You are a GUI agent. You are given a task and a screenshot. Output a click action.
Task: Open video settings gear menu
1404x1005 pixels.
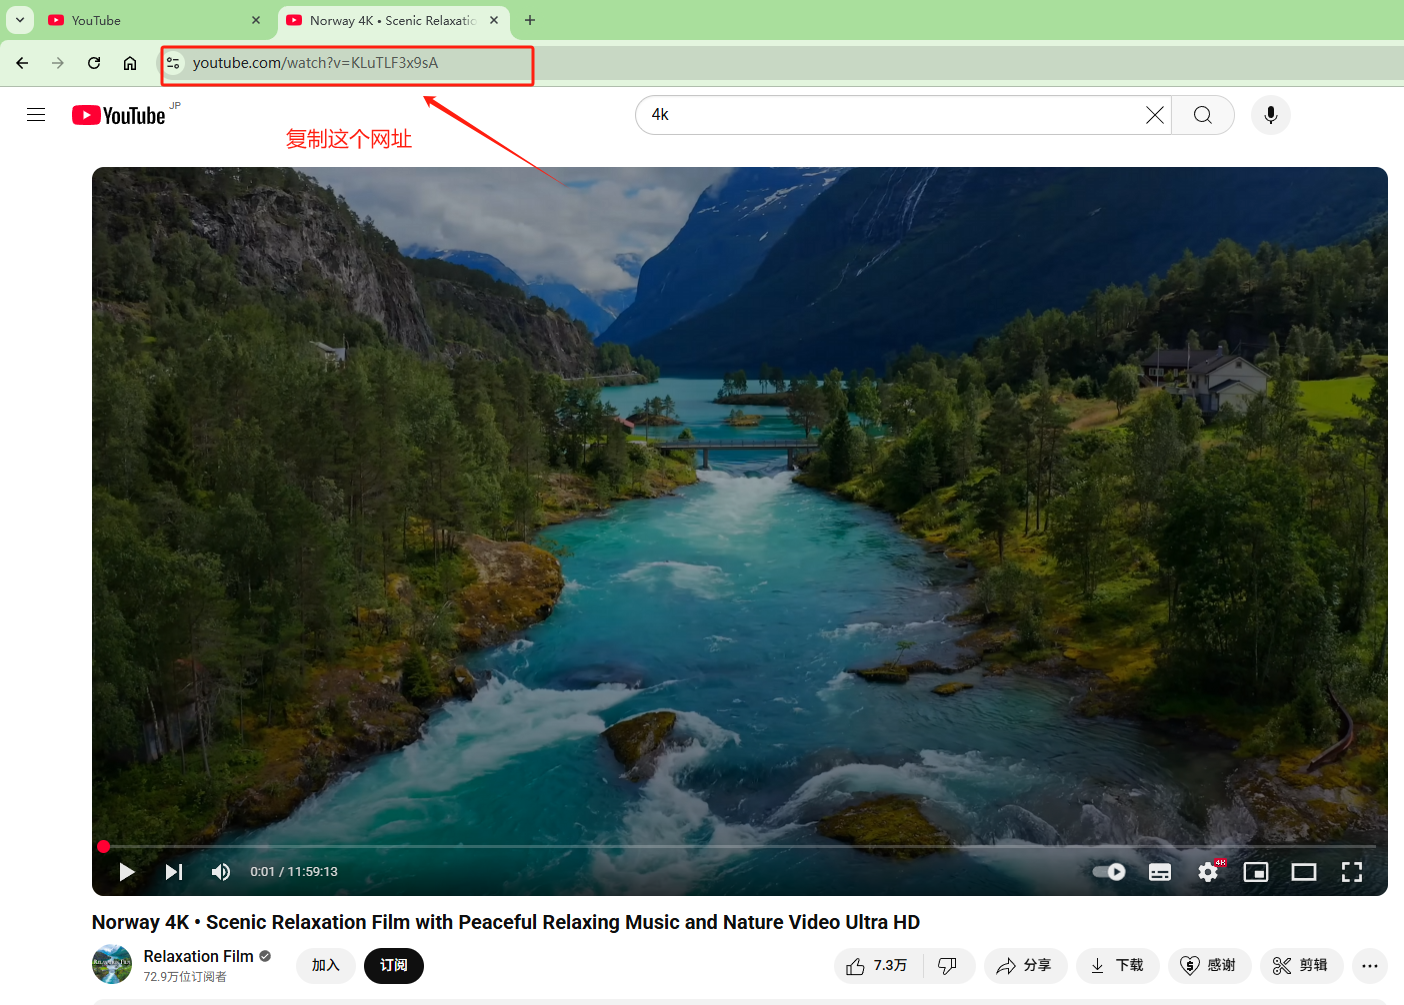point(1208,872)
